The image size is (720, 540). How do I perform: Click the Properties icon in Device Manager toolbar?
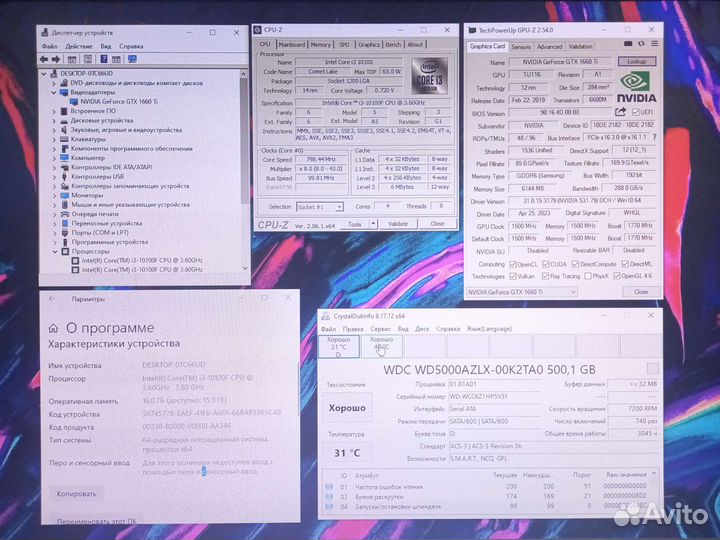pos(88,59)
